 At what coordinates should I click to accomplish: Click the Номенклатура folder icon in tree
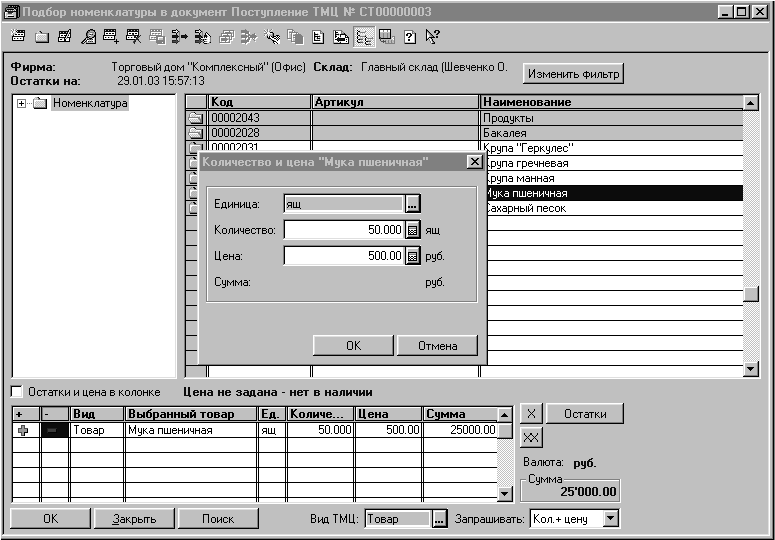pyautogui.click(x=40, y=103)
